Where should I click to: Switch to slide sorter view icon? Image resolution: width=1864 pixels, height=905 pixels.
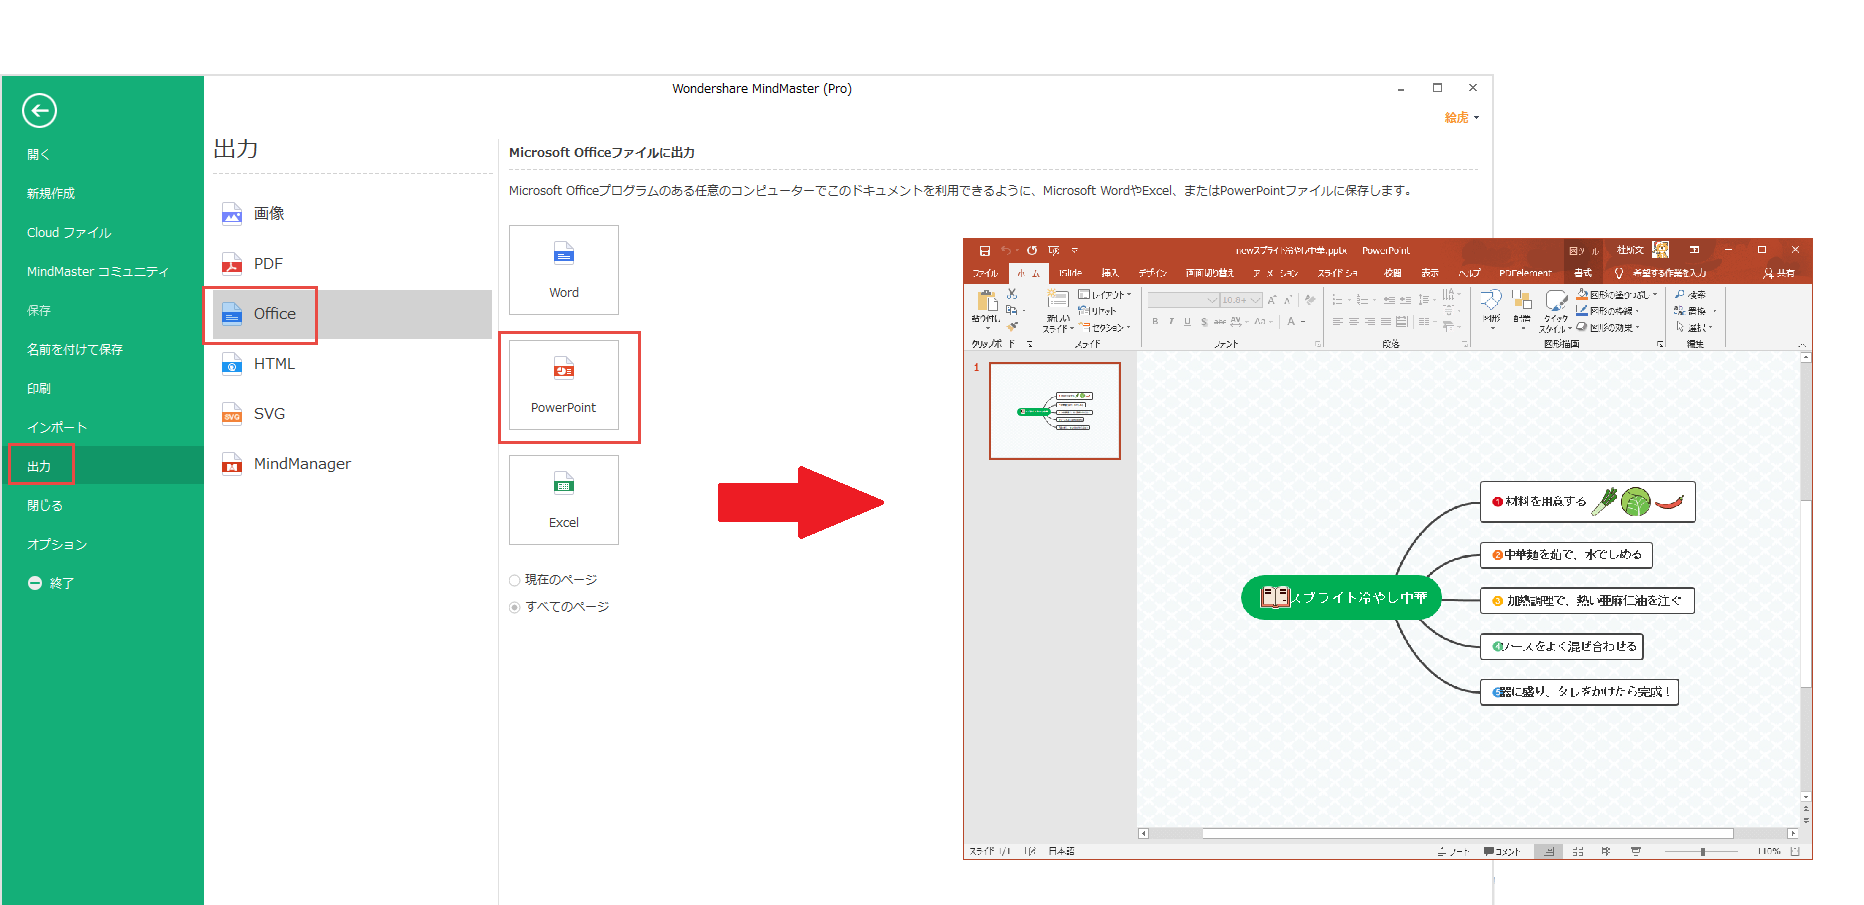[x=1578, y=852]
